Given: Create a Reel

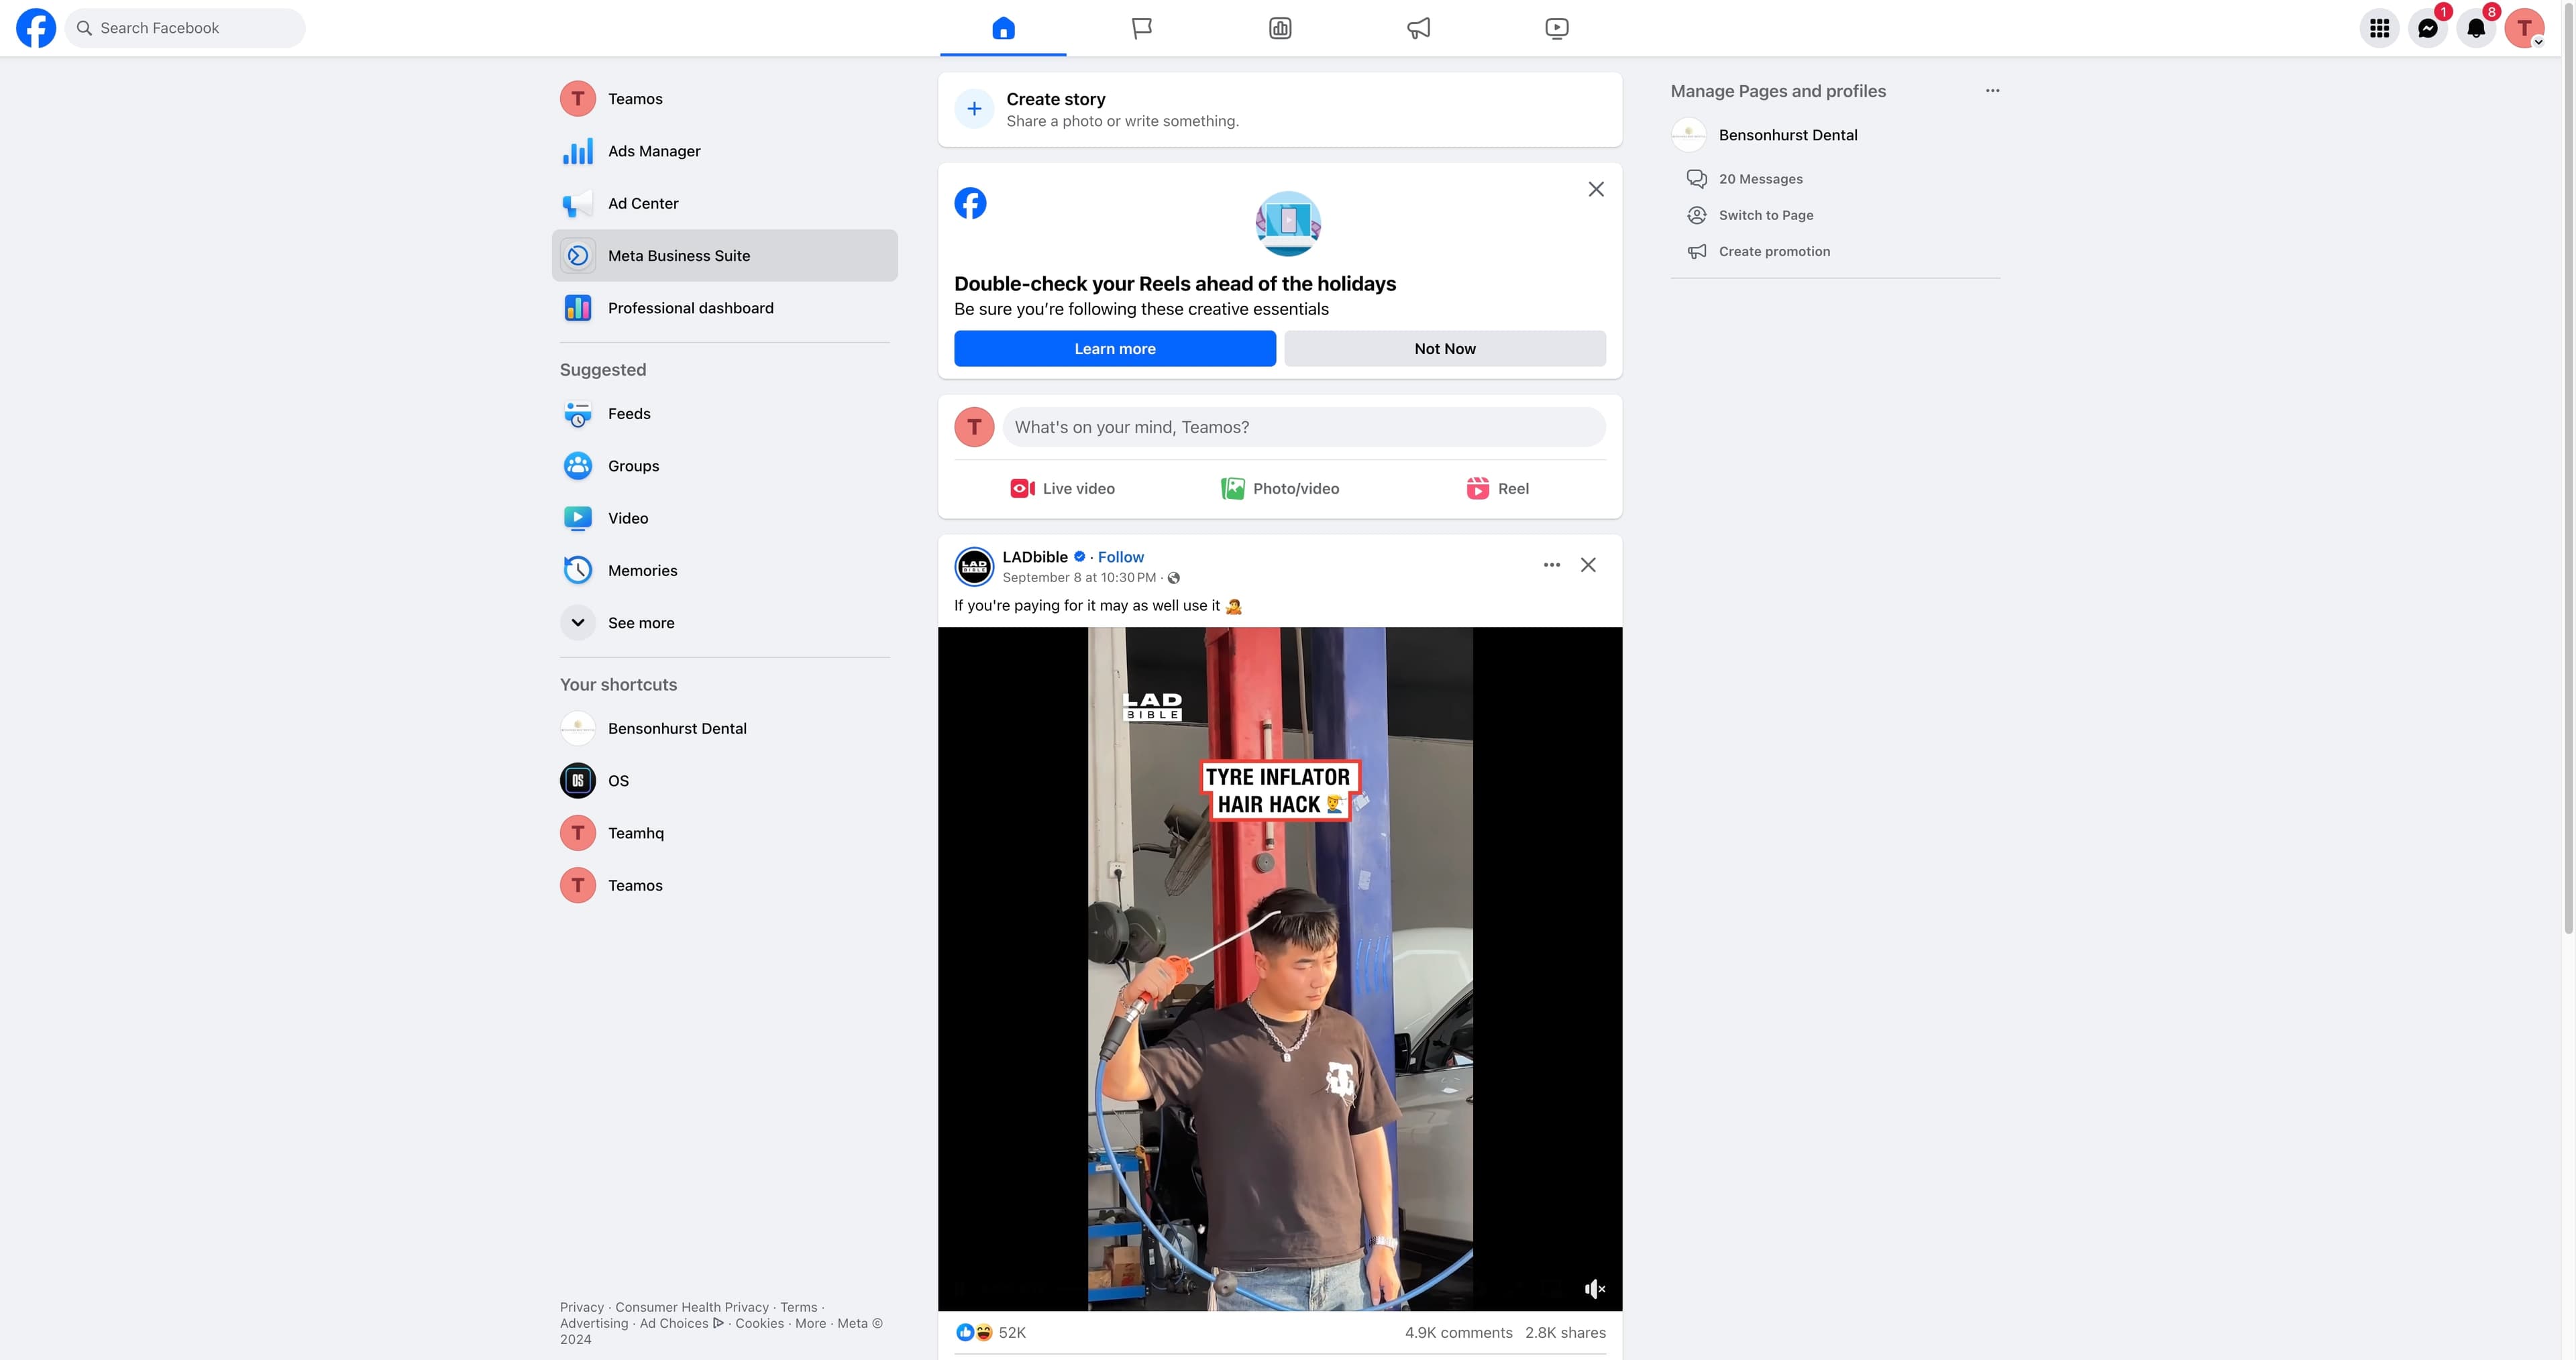Looking at the screenshot, I should click(x=1497, y=489).
